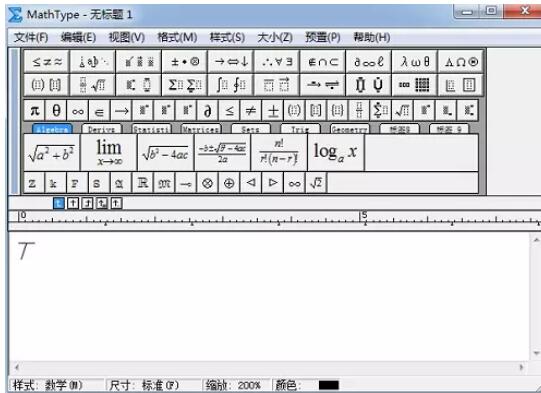This screenshot has height=393, width=541.
Task: Click the black color swatch in status bar
Action: point(328,385)
